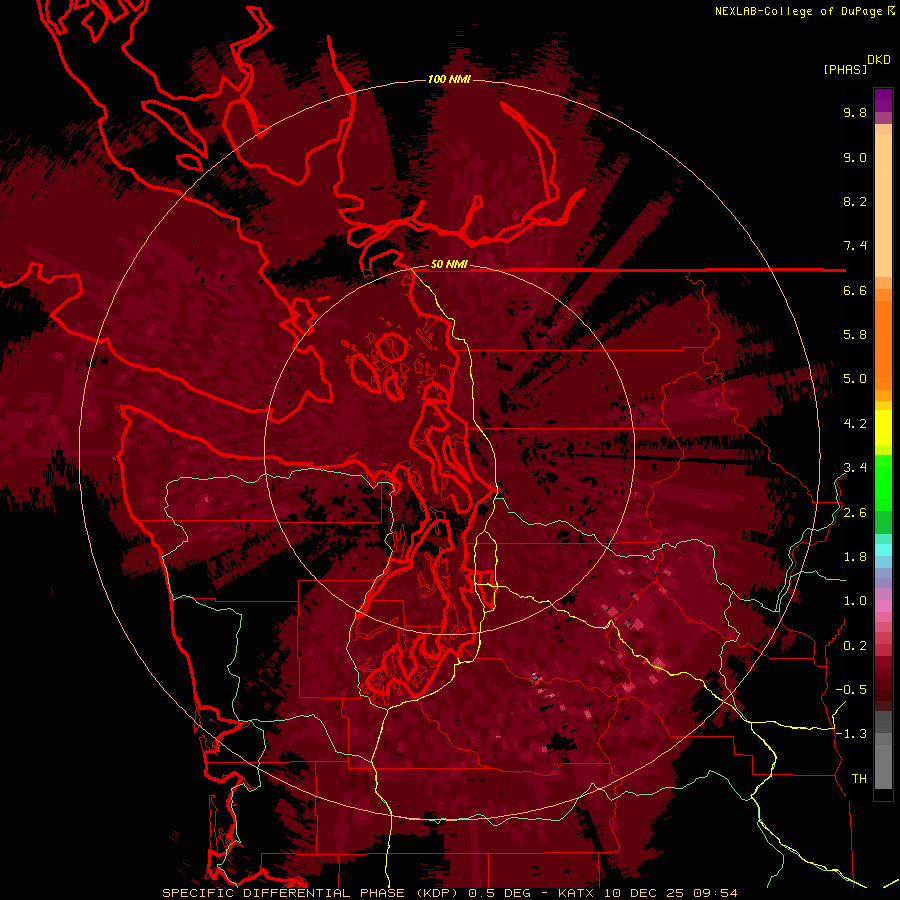Click the (KDP) product abbreviation

[437, 893]
